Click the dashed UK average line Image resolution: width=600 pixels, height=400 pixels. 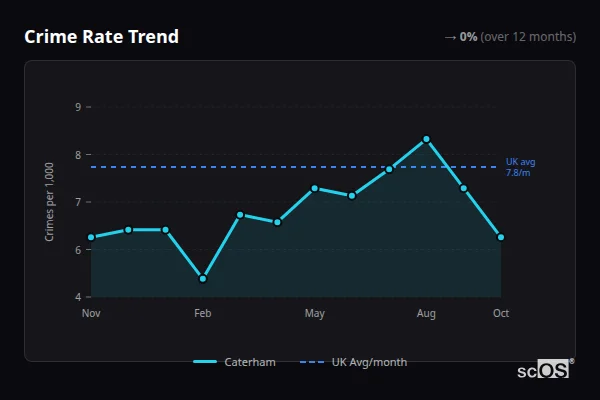click(293, 167)
